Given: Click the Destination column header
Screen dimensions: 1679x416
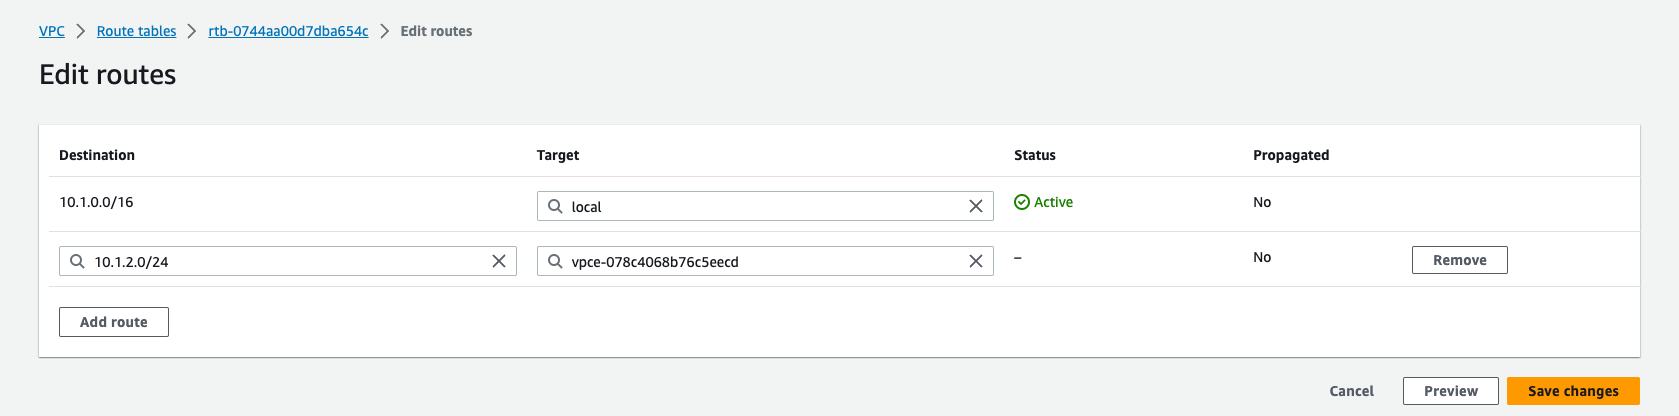Looking at the screenshot, I should pos(97,155).
